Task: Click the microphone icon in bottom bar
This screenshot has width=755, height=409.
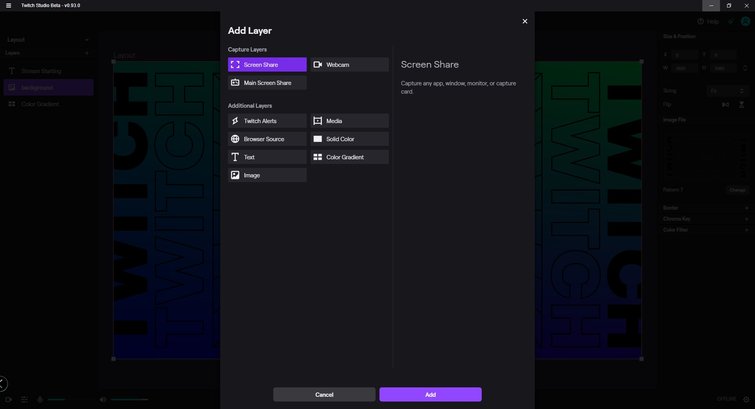Action: (x=40, y=399)
